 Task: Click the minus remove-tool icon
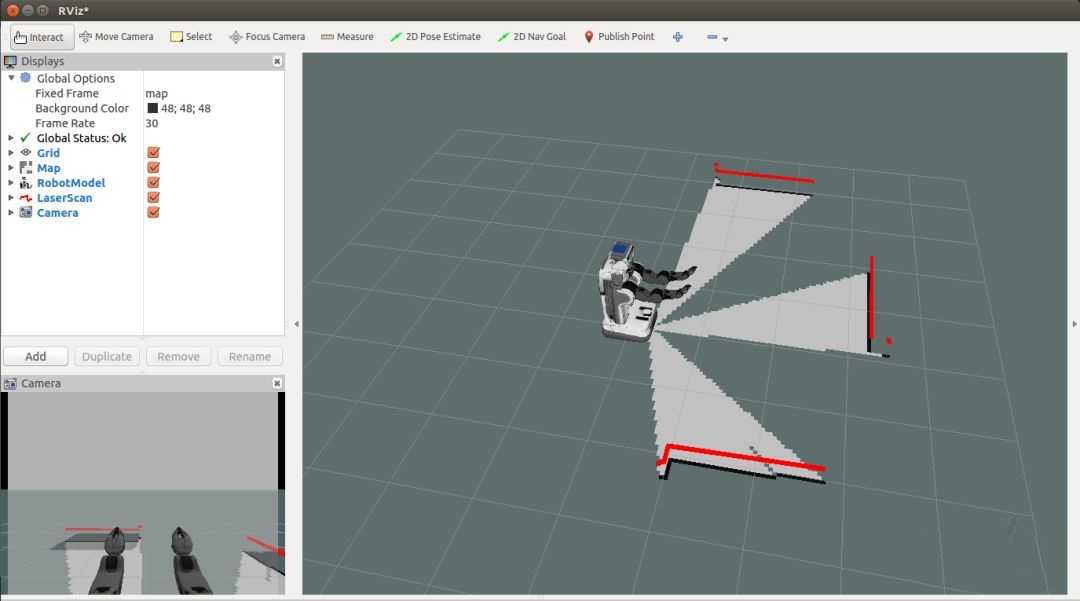[712, 37]
